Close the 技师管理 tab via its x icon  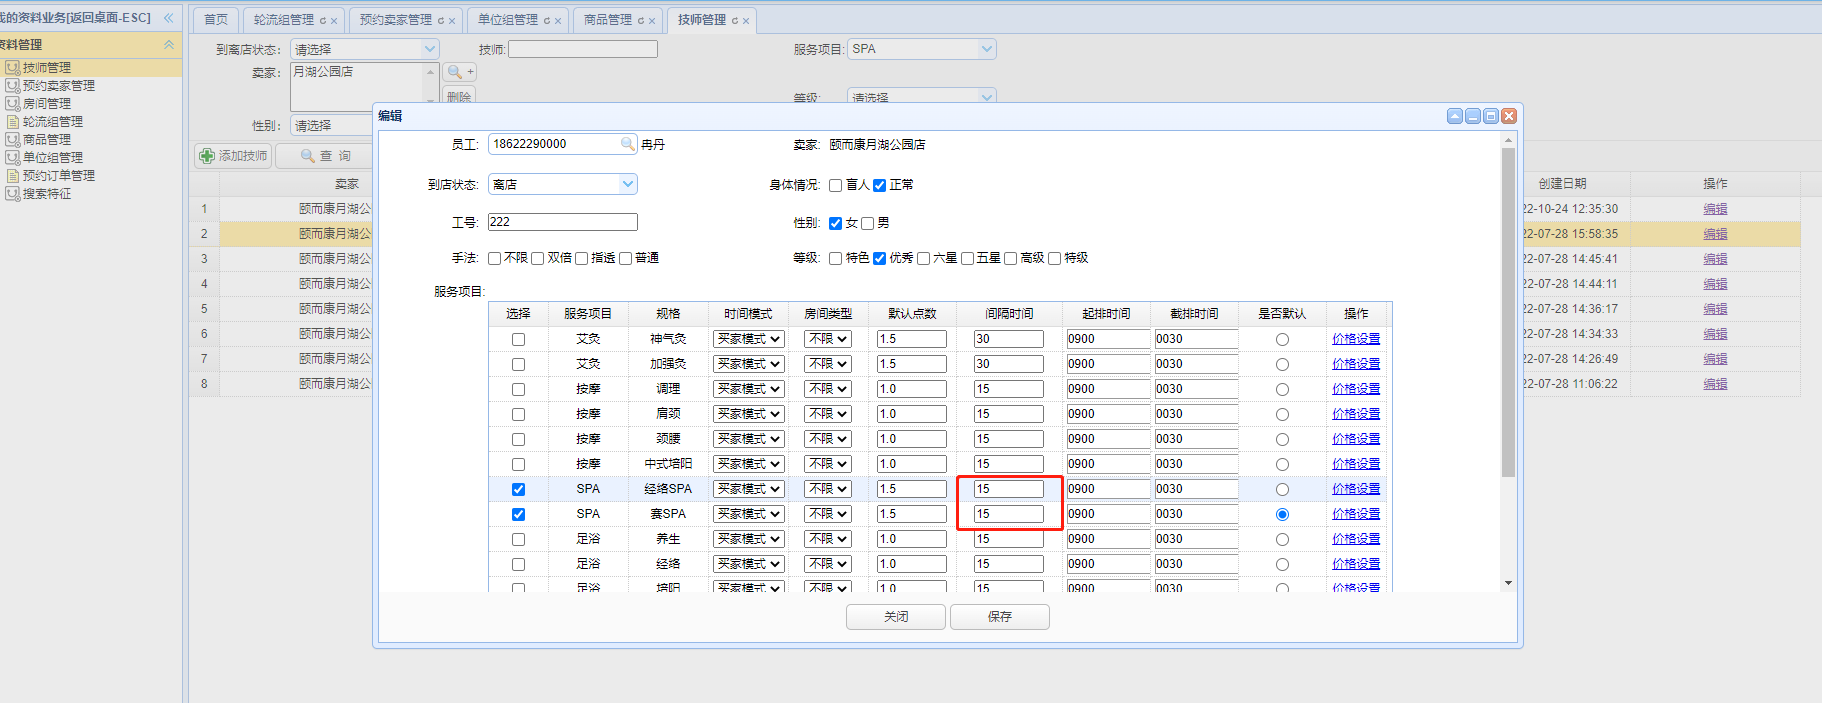pos(746,21)
